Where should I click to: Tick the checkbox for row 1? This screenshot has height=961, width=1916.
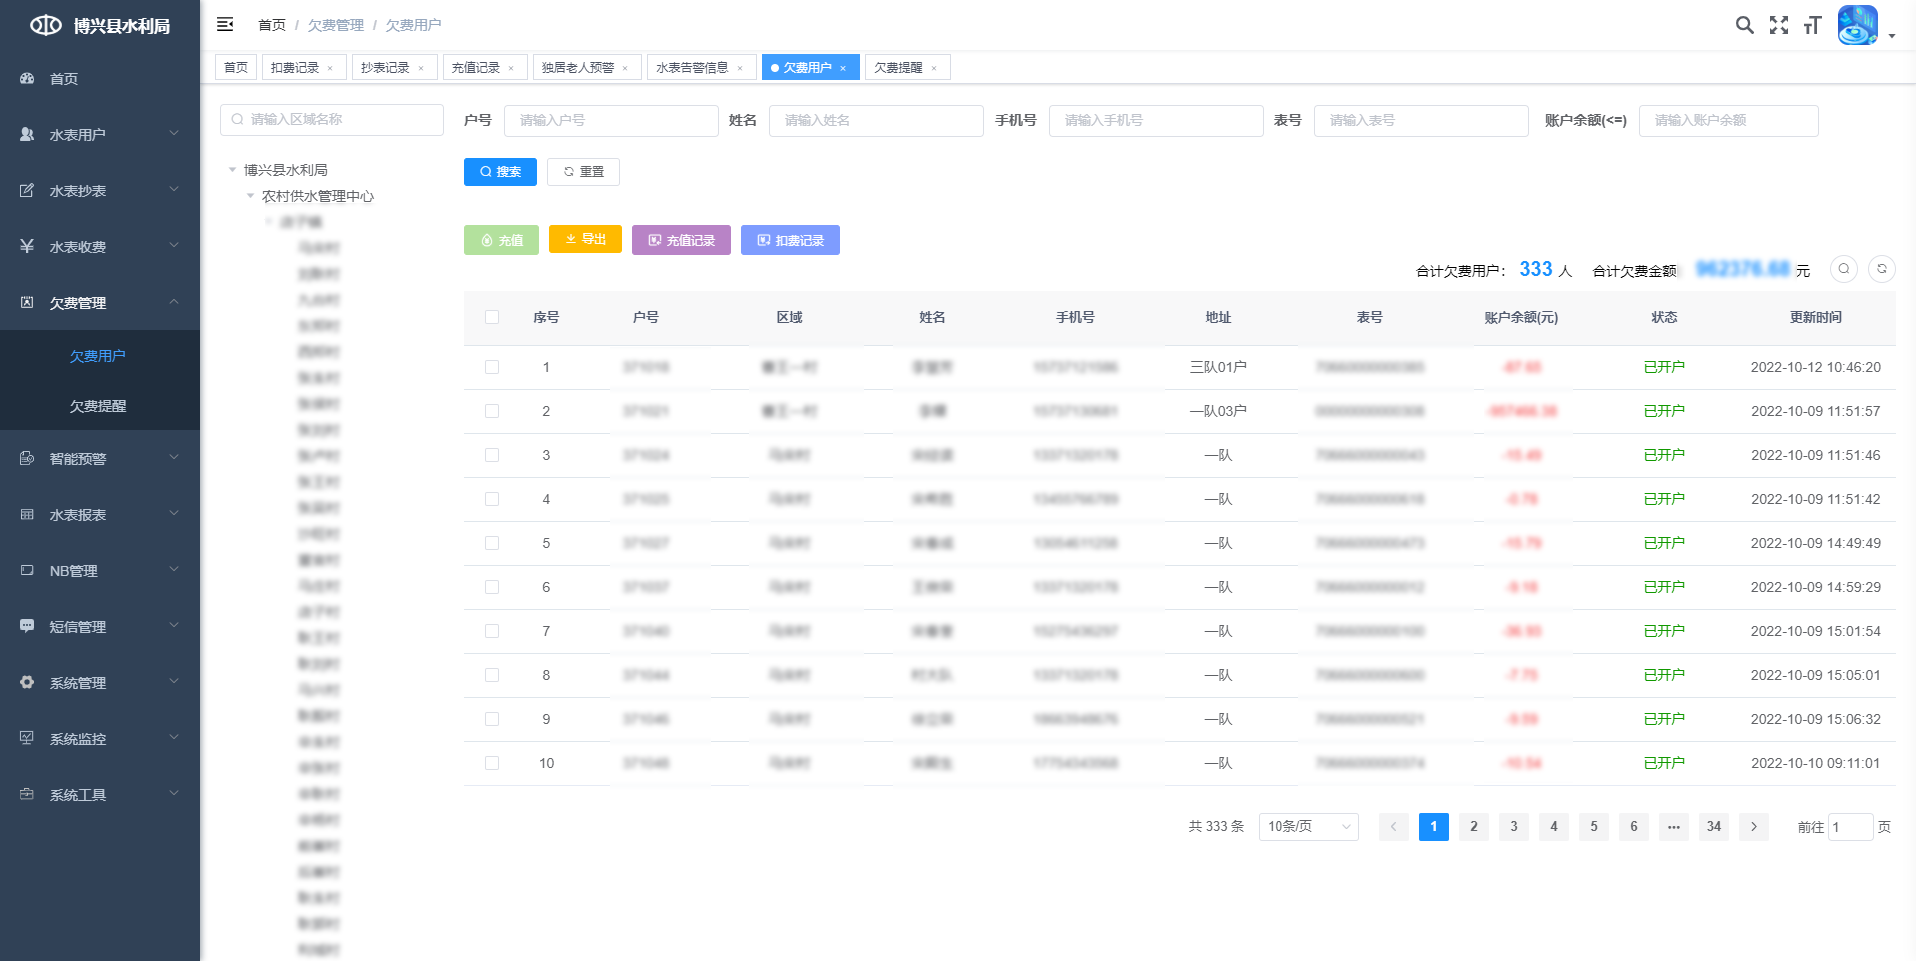[492, 367]
